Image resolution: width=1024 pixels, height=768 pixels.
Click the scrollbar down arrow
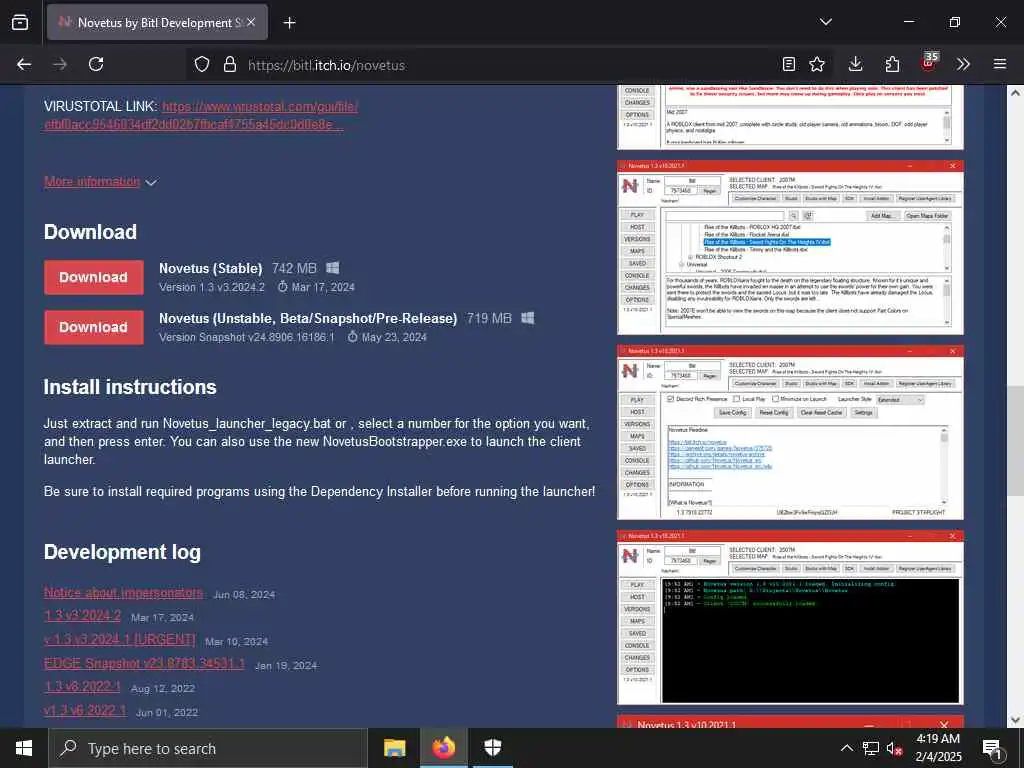pos(1015,720)
